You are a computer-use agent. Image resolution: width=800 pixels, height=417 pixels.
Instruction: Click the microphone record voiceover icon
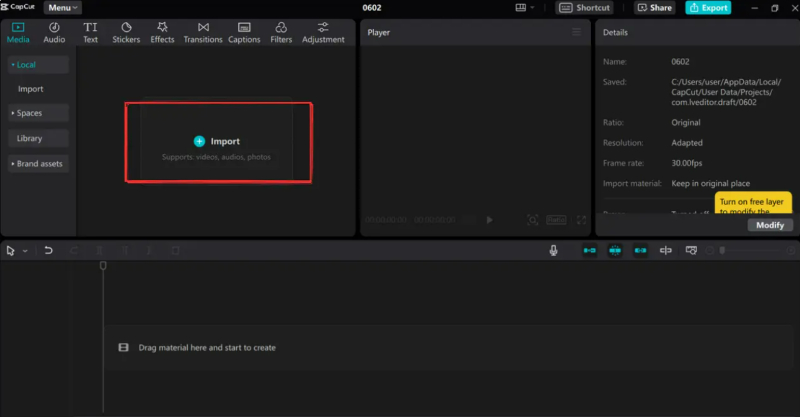coord(553,250)
